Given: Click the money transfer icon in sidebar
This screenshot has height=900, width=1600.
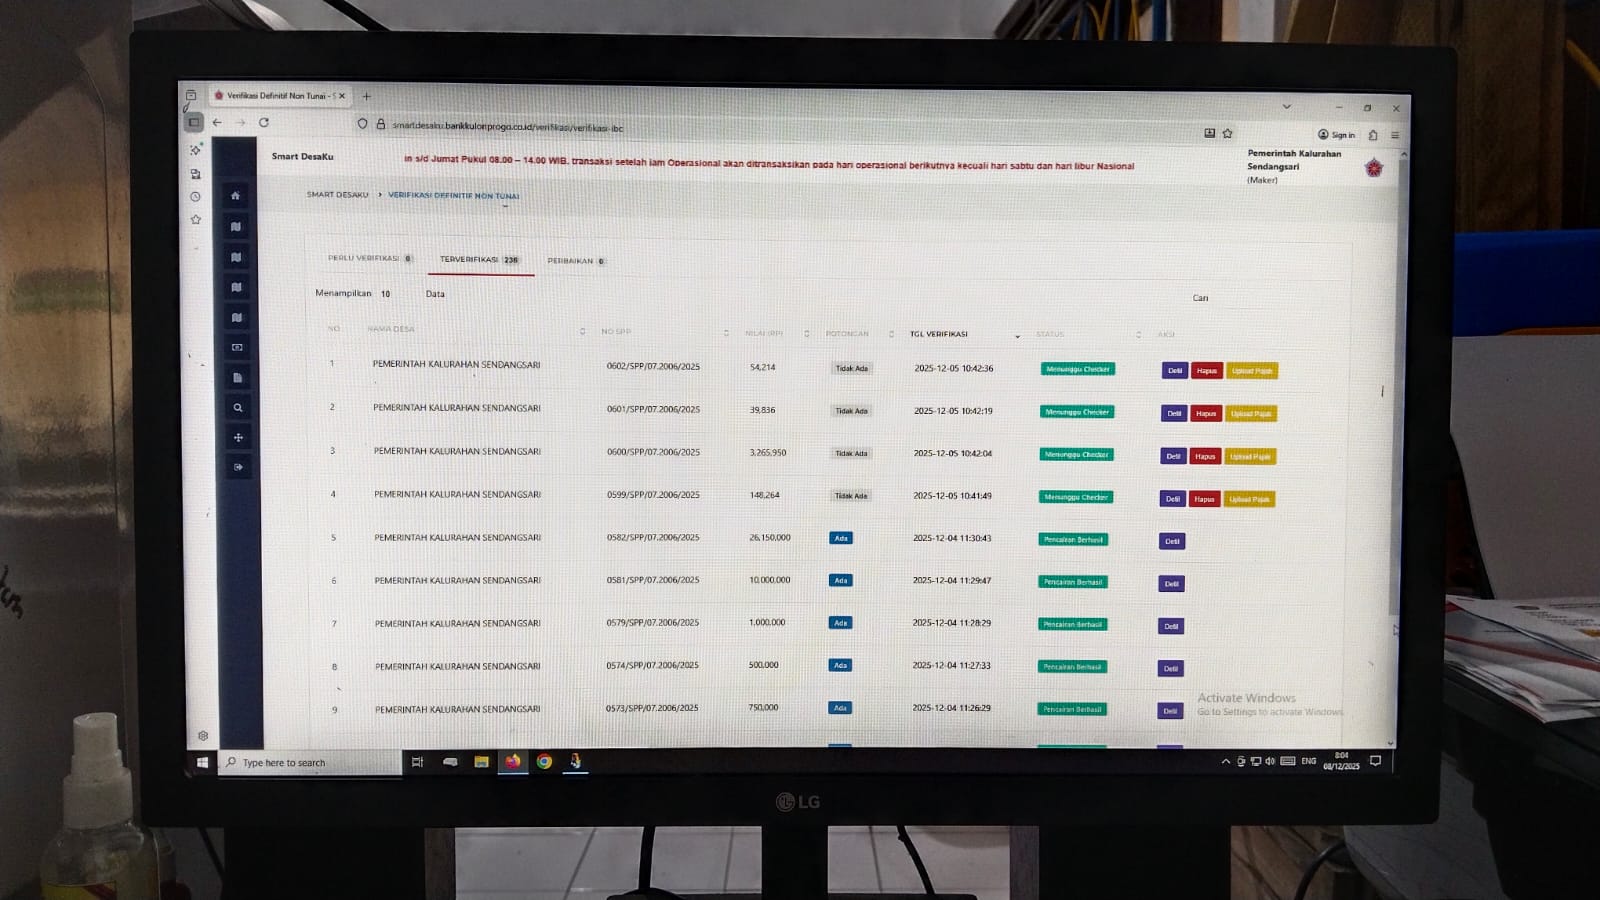Looking at the screenshot, I should (x=237, y=348).
